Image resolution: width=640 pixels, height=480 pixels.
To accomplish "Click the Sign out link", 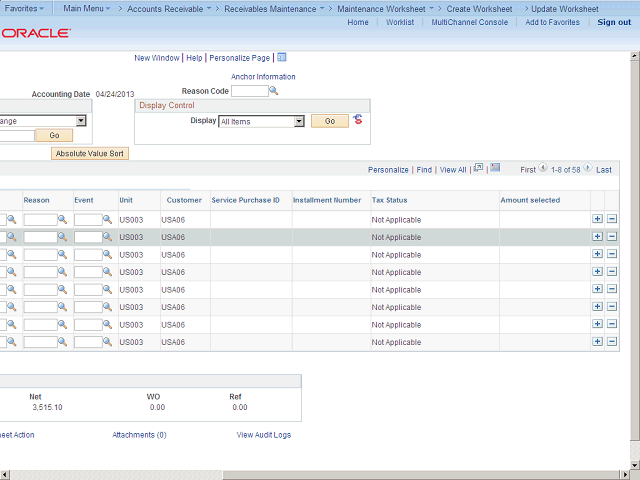I will tap(613, 22).
